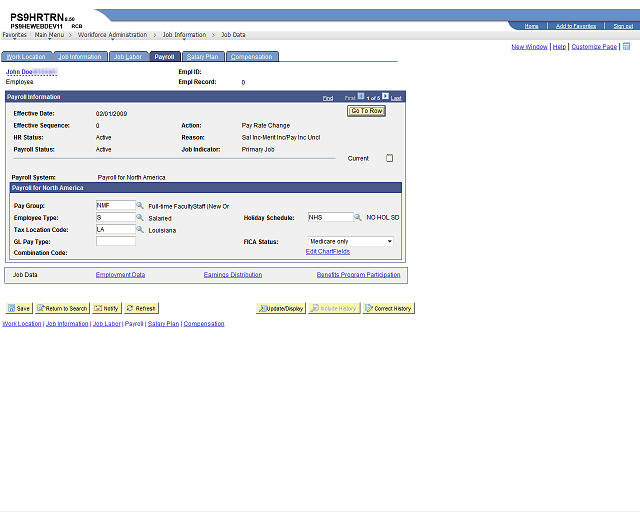Image resolution: width=640 pixels, height=512 pixels.
Task: Expand the FICA Status dropdown
Action: point(351,241)
